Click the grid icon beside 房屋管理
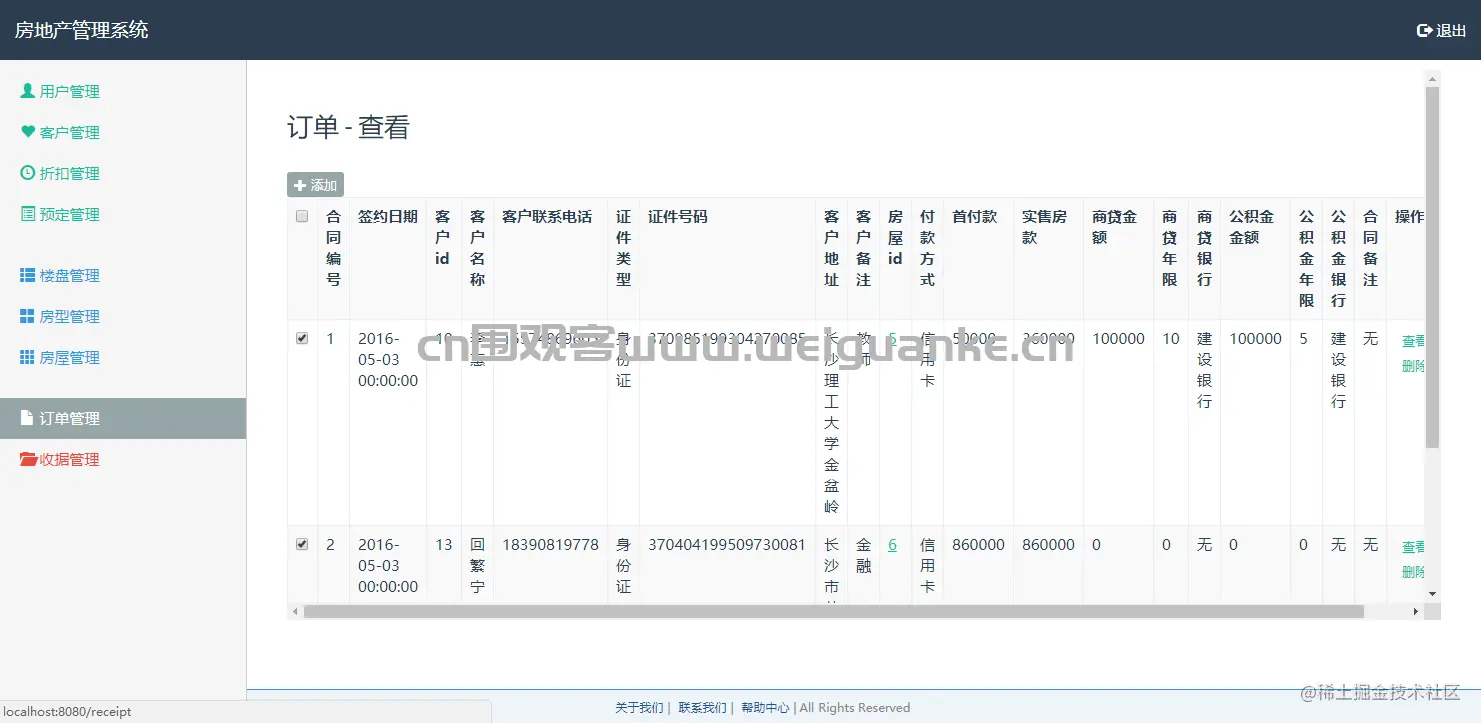 (28, 357)
